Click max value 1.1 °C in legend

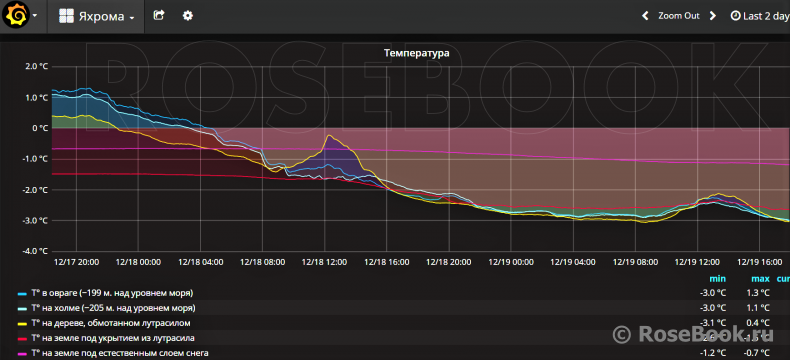tap(758, 308)
